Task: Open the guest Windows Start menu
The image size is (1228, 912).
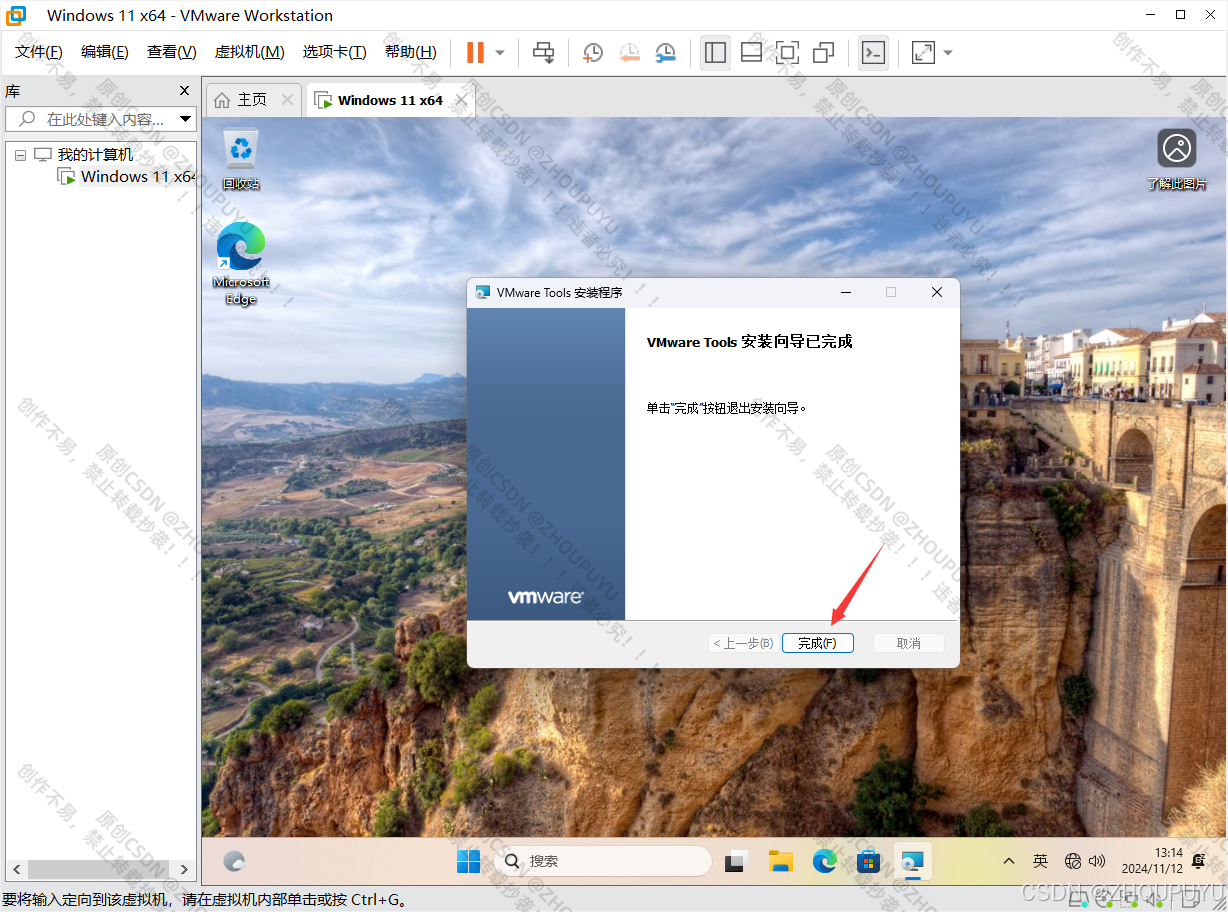Action: tap(468, 861)
